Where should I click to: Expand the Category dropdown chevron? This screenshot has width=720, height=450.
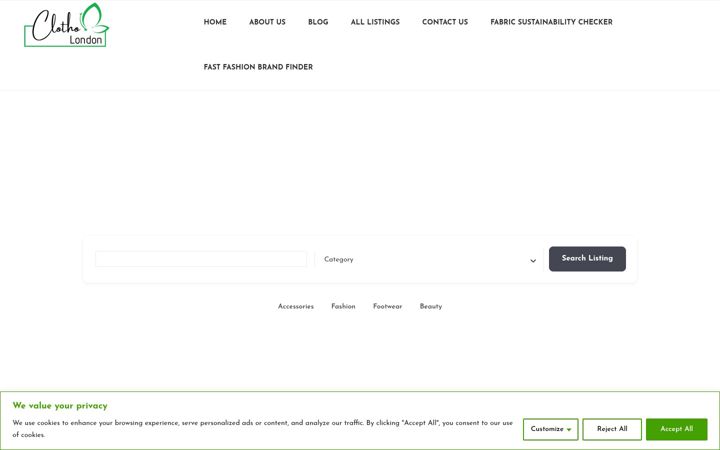533,260
